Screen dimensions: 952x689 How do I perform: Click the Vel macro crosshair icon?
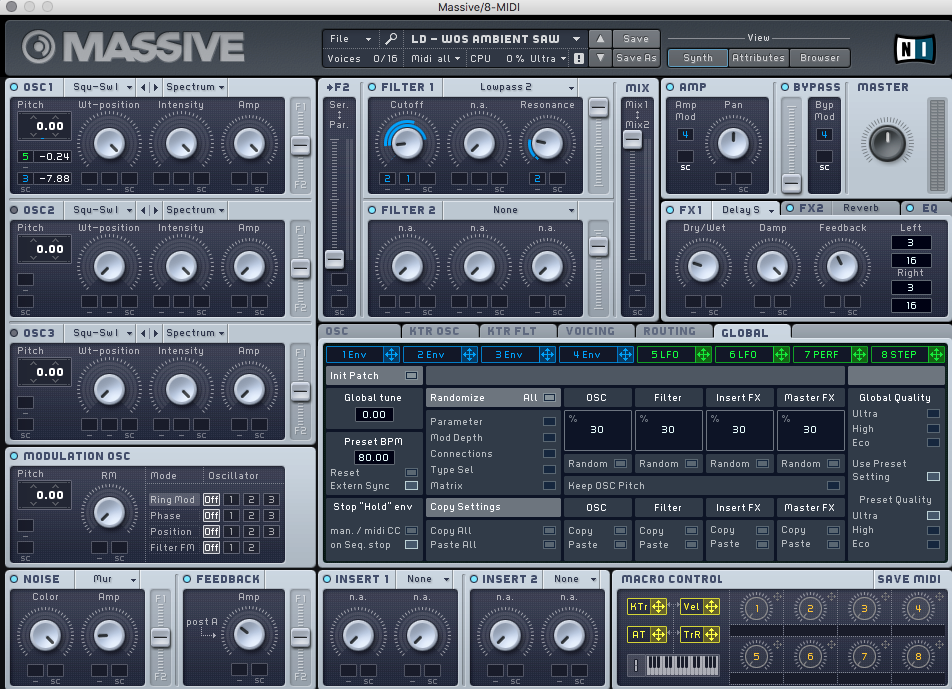711,607
